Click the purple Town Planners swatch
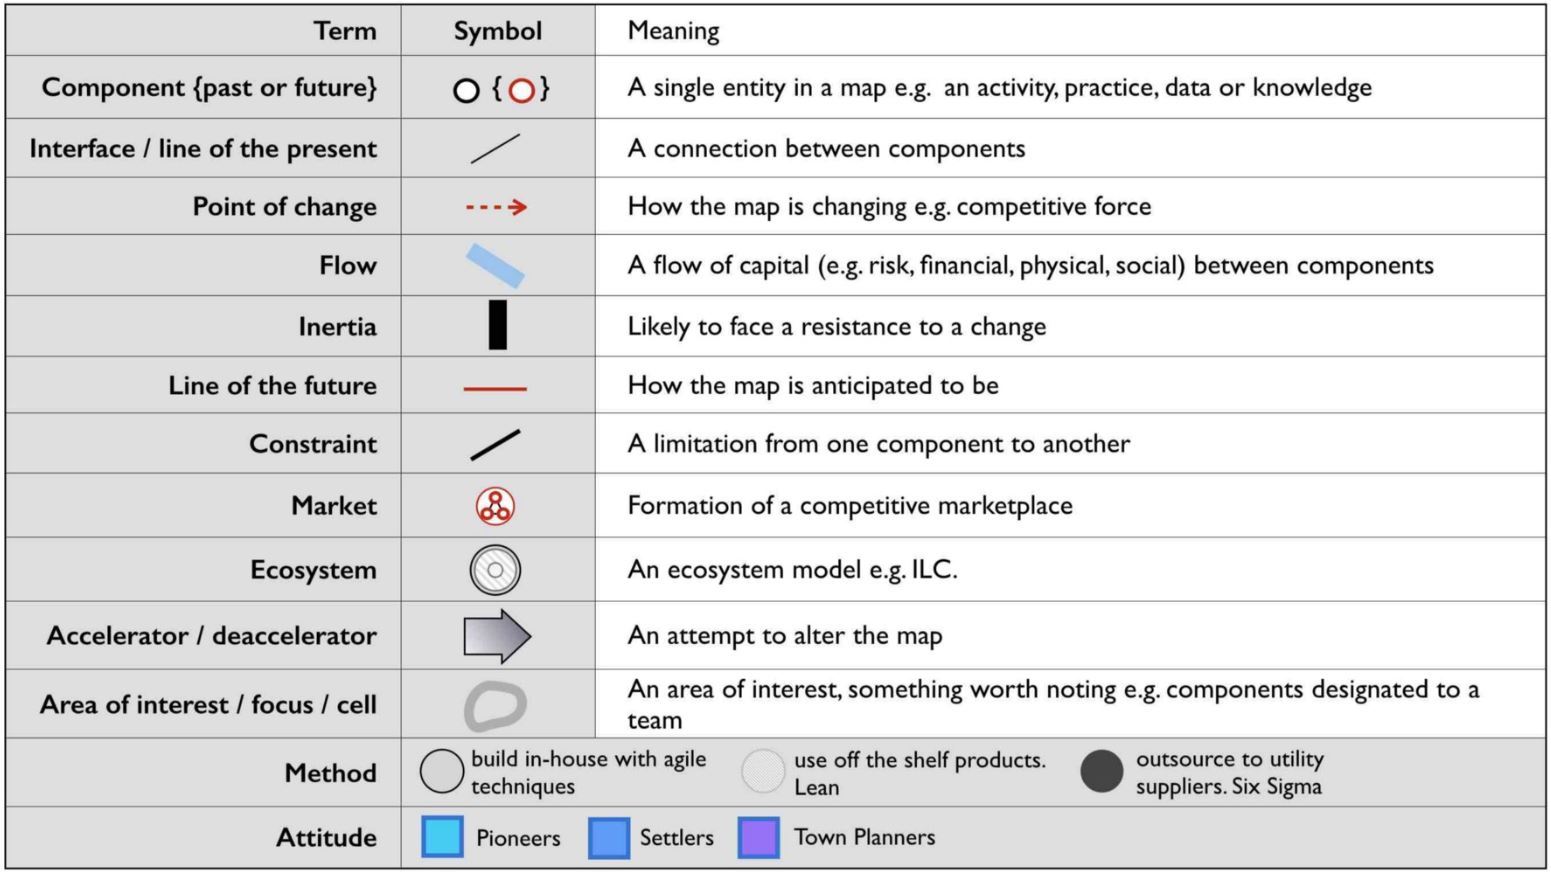The image size is (1551, 875). point(759,838)
